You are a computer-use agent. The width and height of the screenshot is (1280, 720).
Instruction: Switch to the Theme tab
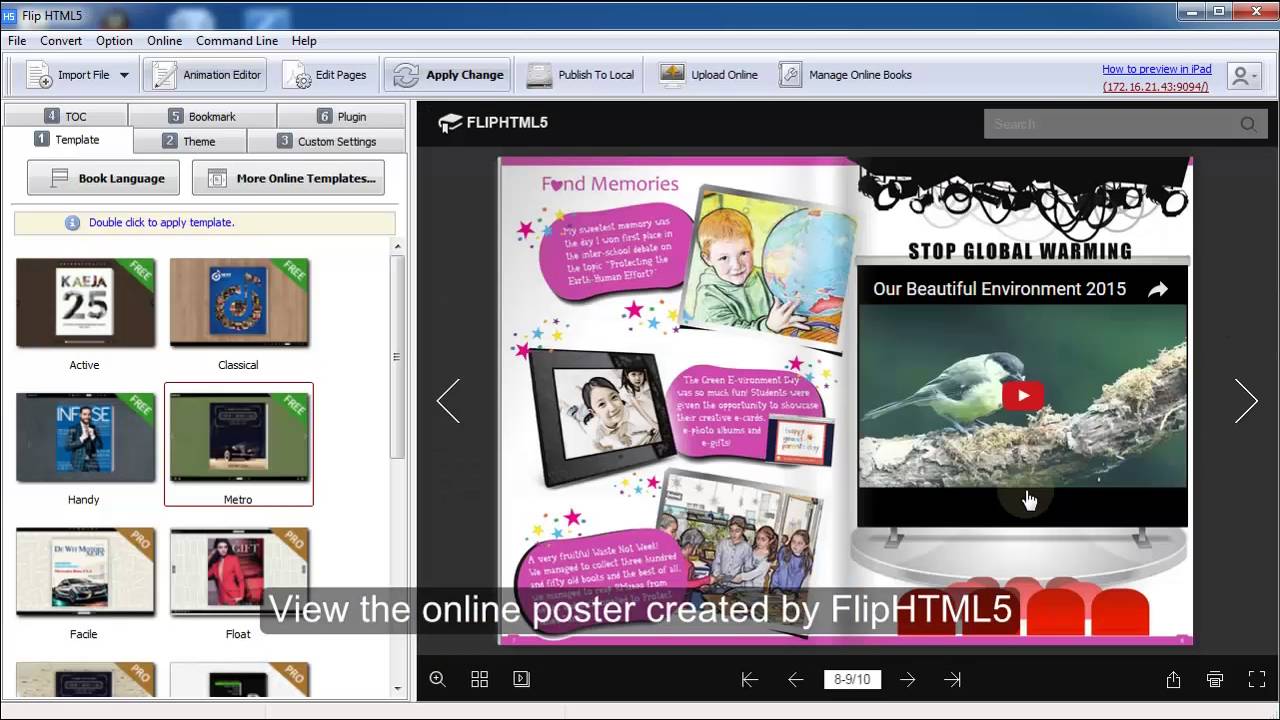tap(189, 141)
